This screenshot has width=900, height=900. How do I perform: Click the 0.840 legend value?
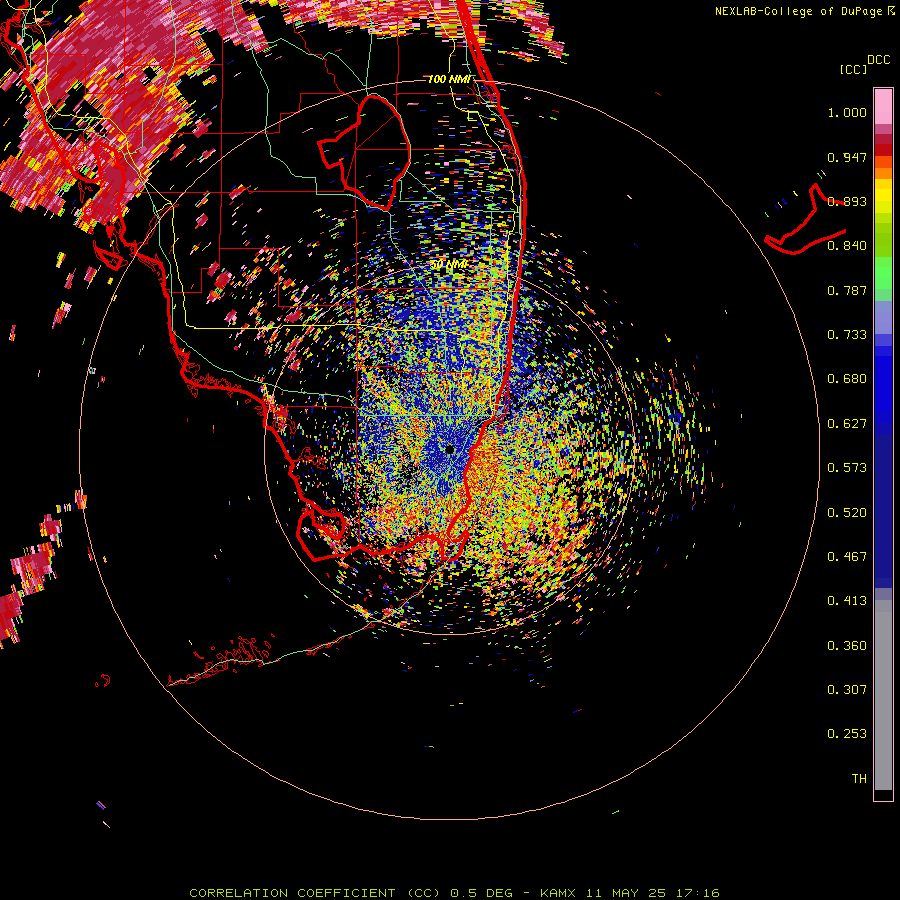click(x=847, y=246)
